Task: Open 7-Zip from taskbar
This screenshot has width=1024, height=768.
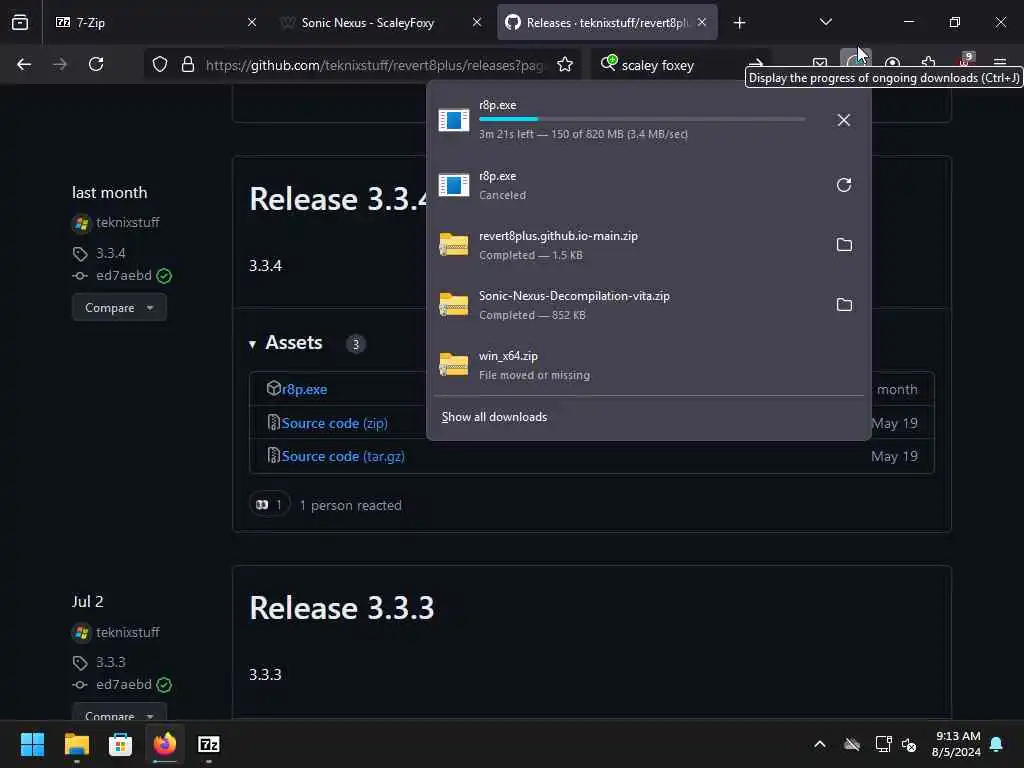Action: [209, 744]
